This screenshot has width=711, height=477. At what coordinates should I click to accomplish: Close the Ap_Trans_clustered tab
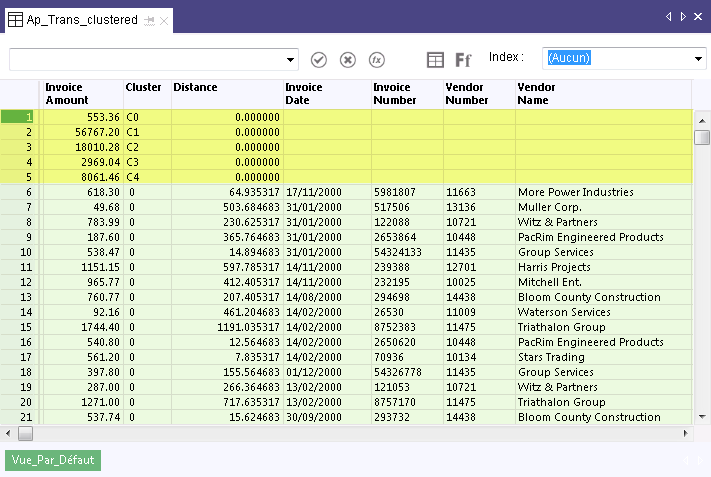click(165, 20)
